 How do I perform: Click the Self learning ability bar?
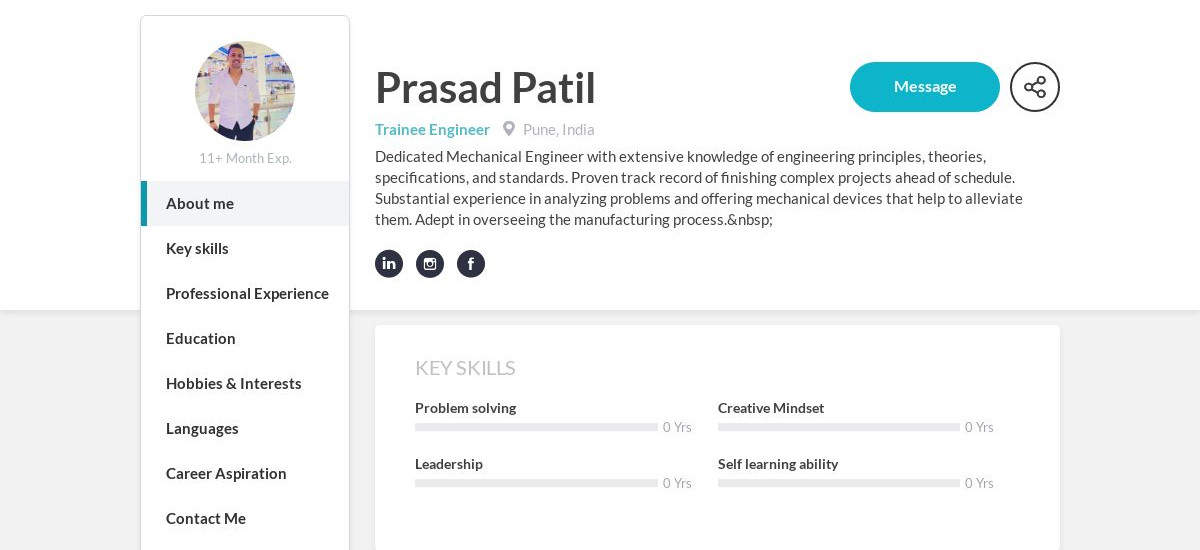(x=839, y=483)
